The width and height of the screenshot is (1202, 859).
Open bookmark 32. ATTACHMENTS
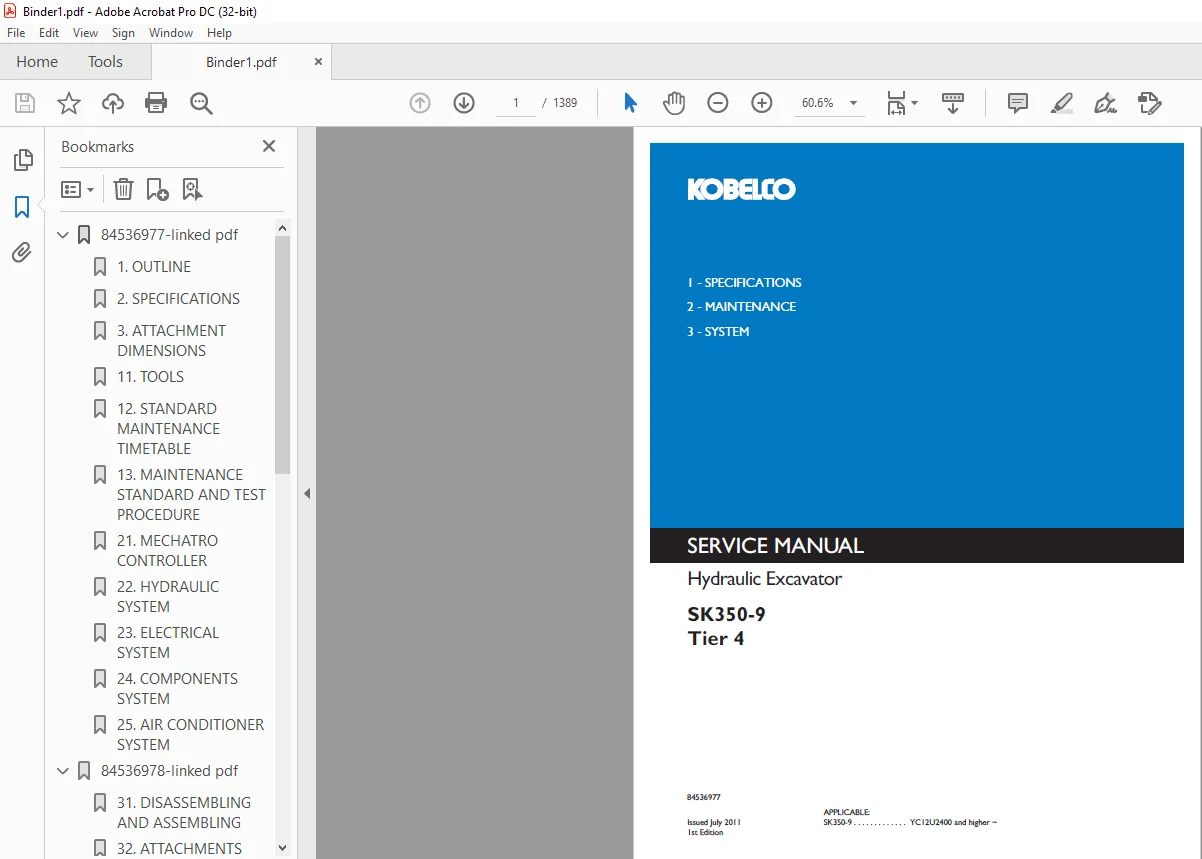click(x=179, y=849)
